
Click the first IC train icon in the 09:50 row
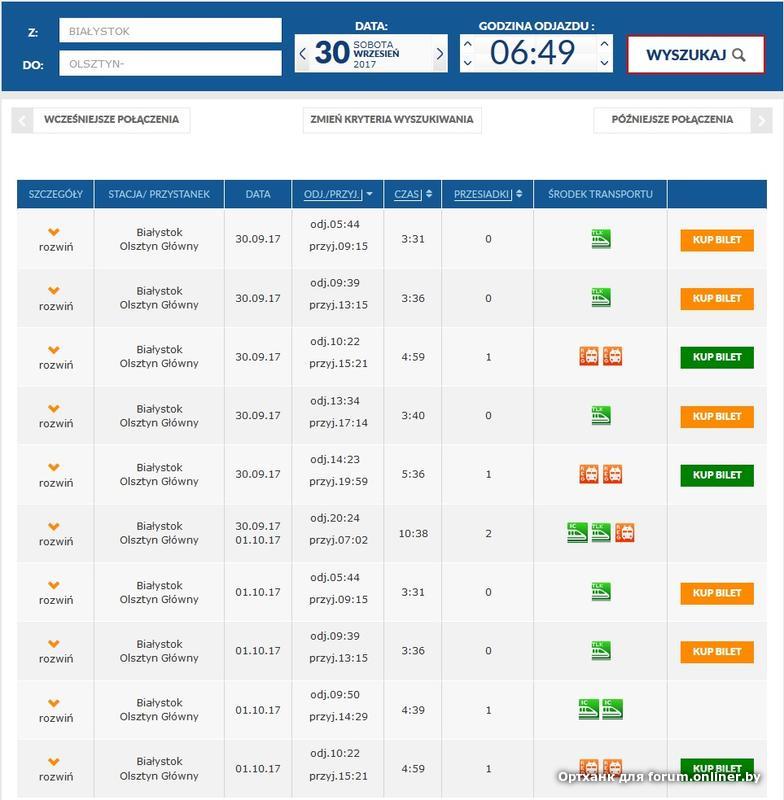[589, 709]
